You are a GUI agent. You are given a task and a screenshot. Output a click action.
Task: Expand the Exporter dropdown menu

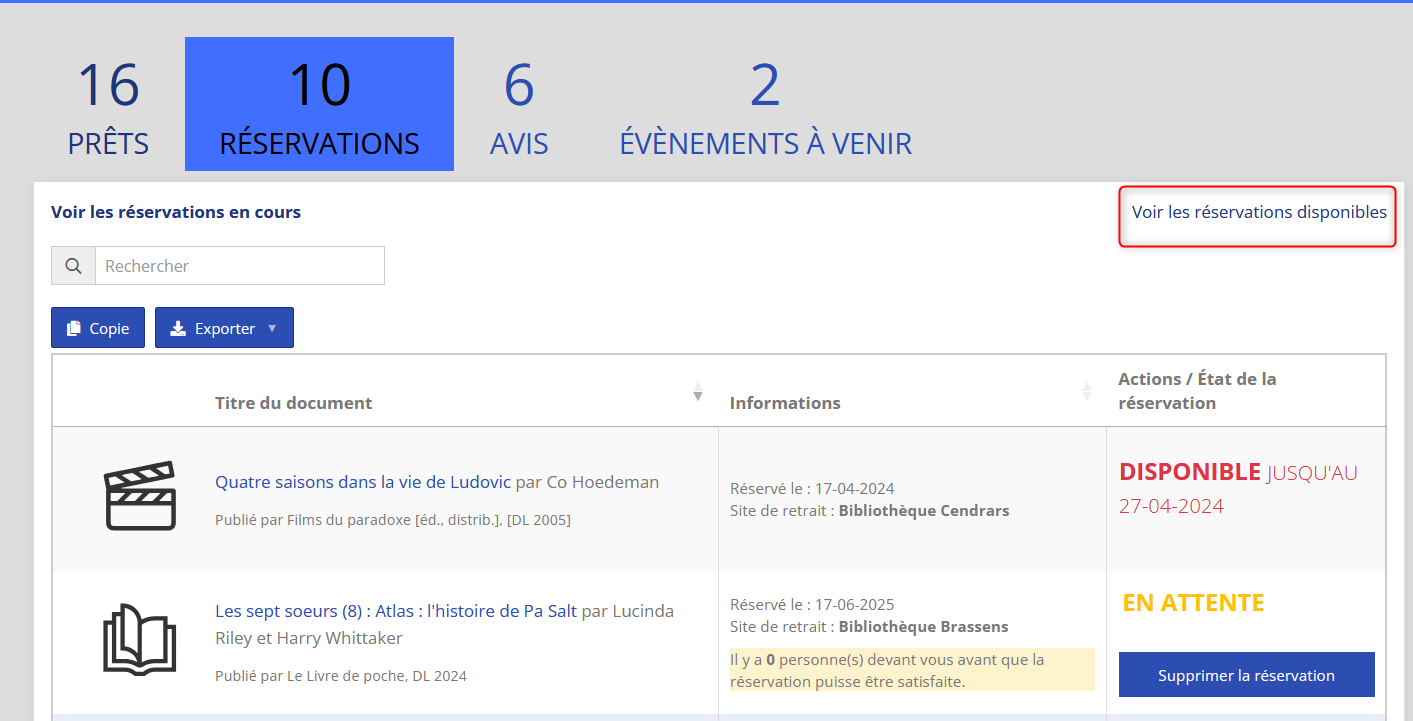pyautogui.click(x=224, y=328)
